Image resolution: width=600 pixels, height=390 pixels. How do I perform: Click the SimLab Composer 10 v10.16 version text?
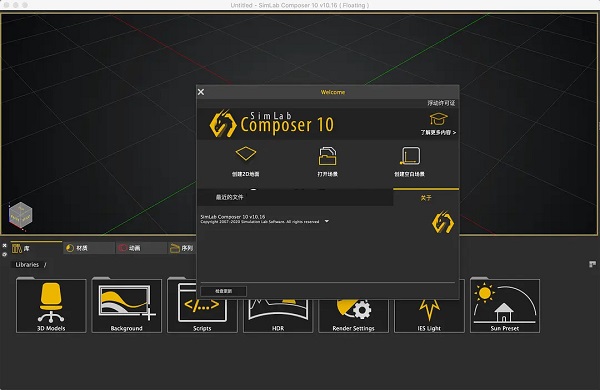233,217
